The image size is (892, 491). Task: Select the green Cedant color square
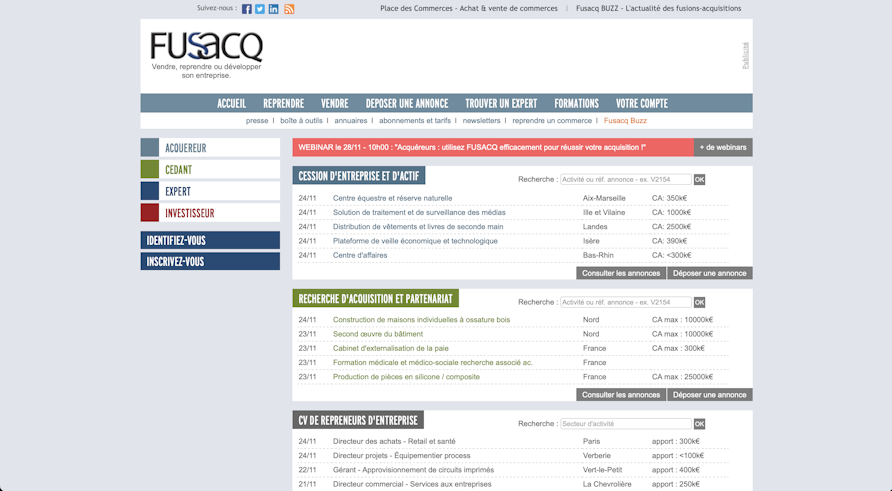150,169
